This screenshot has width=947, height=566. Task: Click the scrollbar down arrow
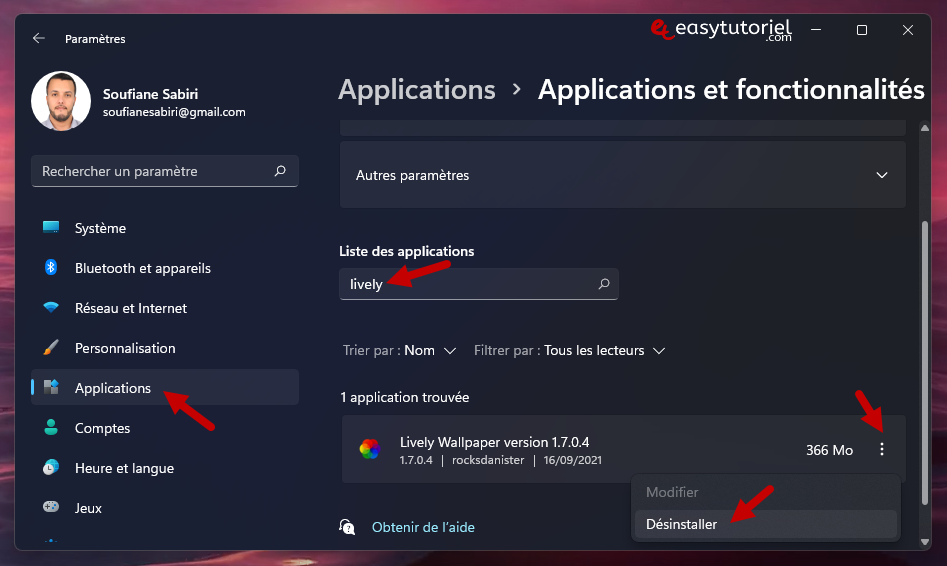tap(925, 542)
